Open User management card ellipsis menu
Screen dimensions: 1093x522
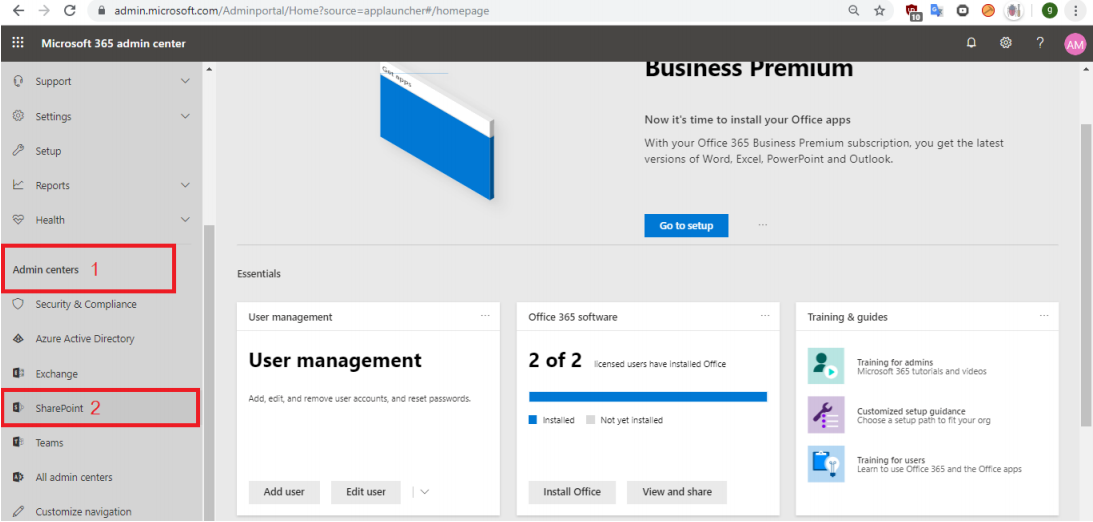tap(486, 316)
